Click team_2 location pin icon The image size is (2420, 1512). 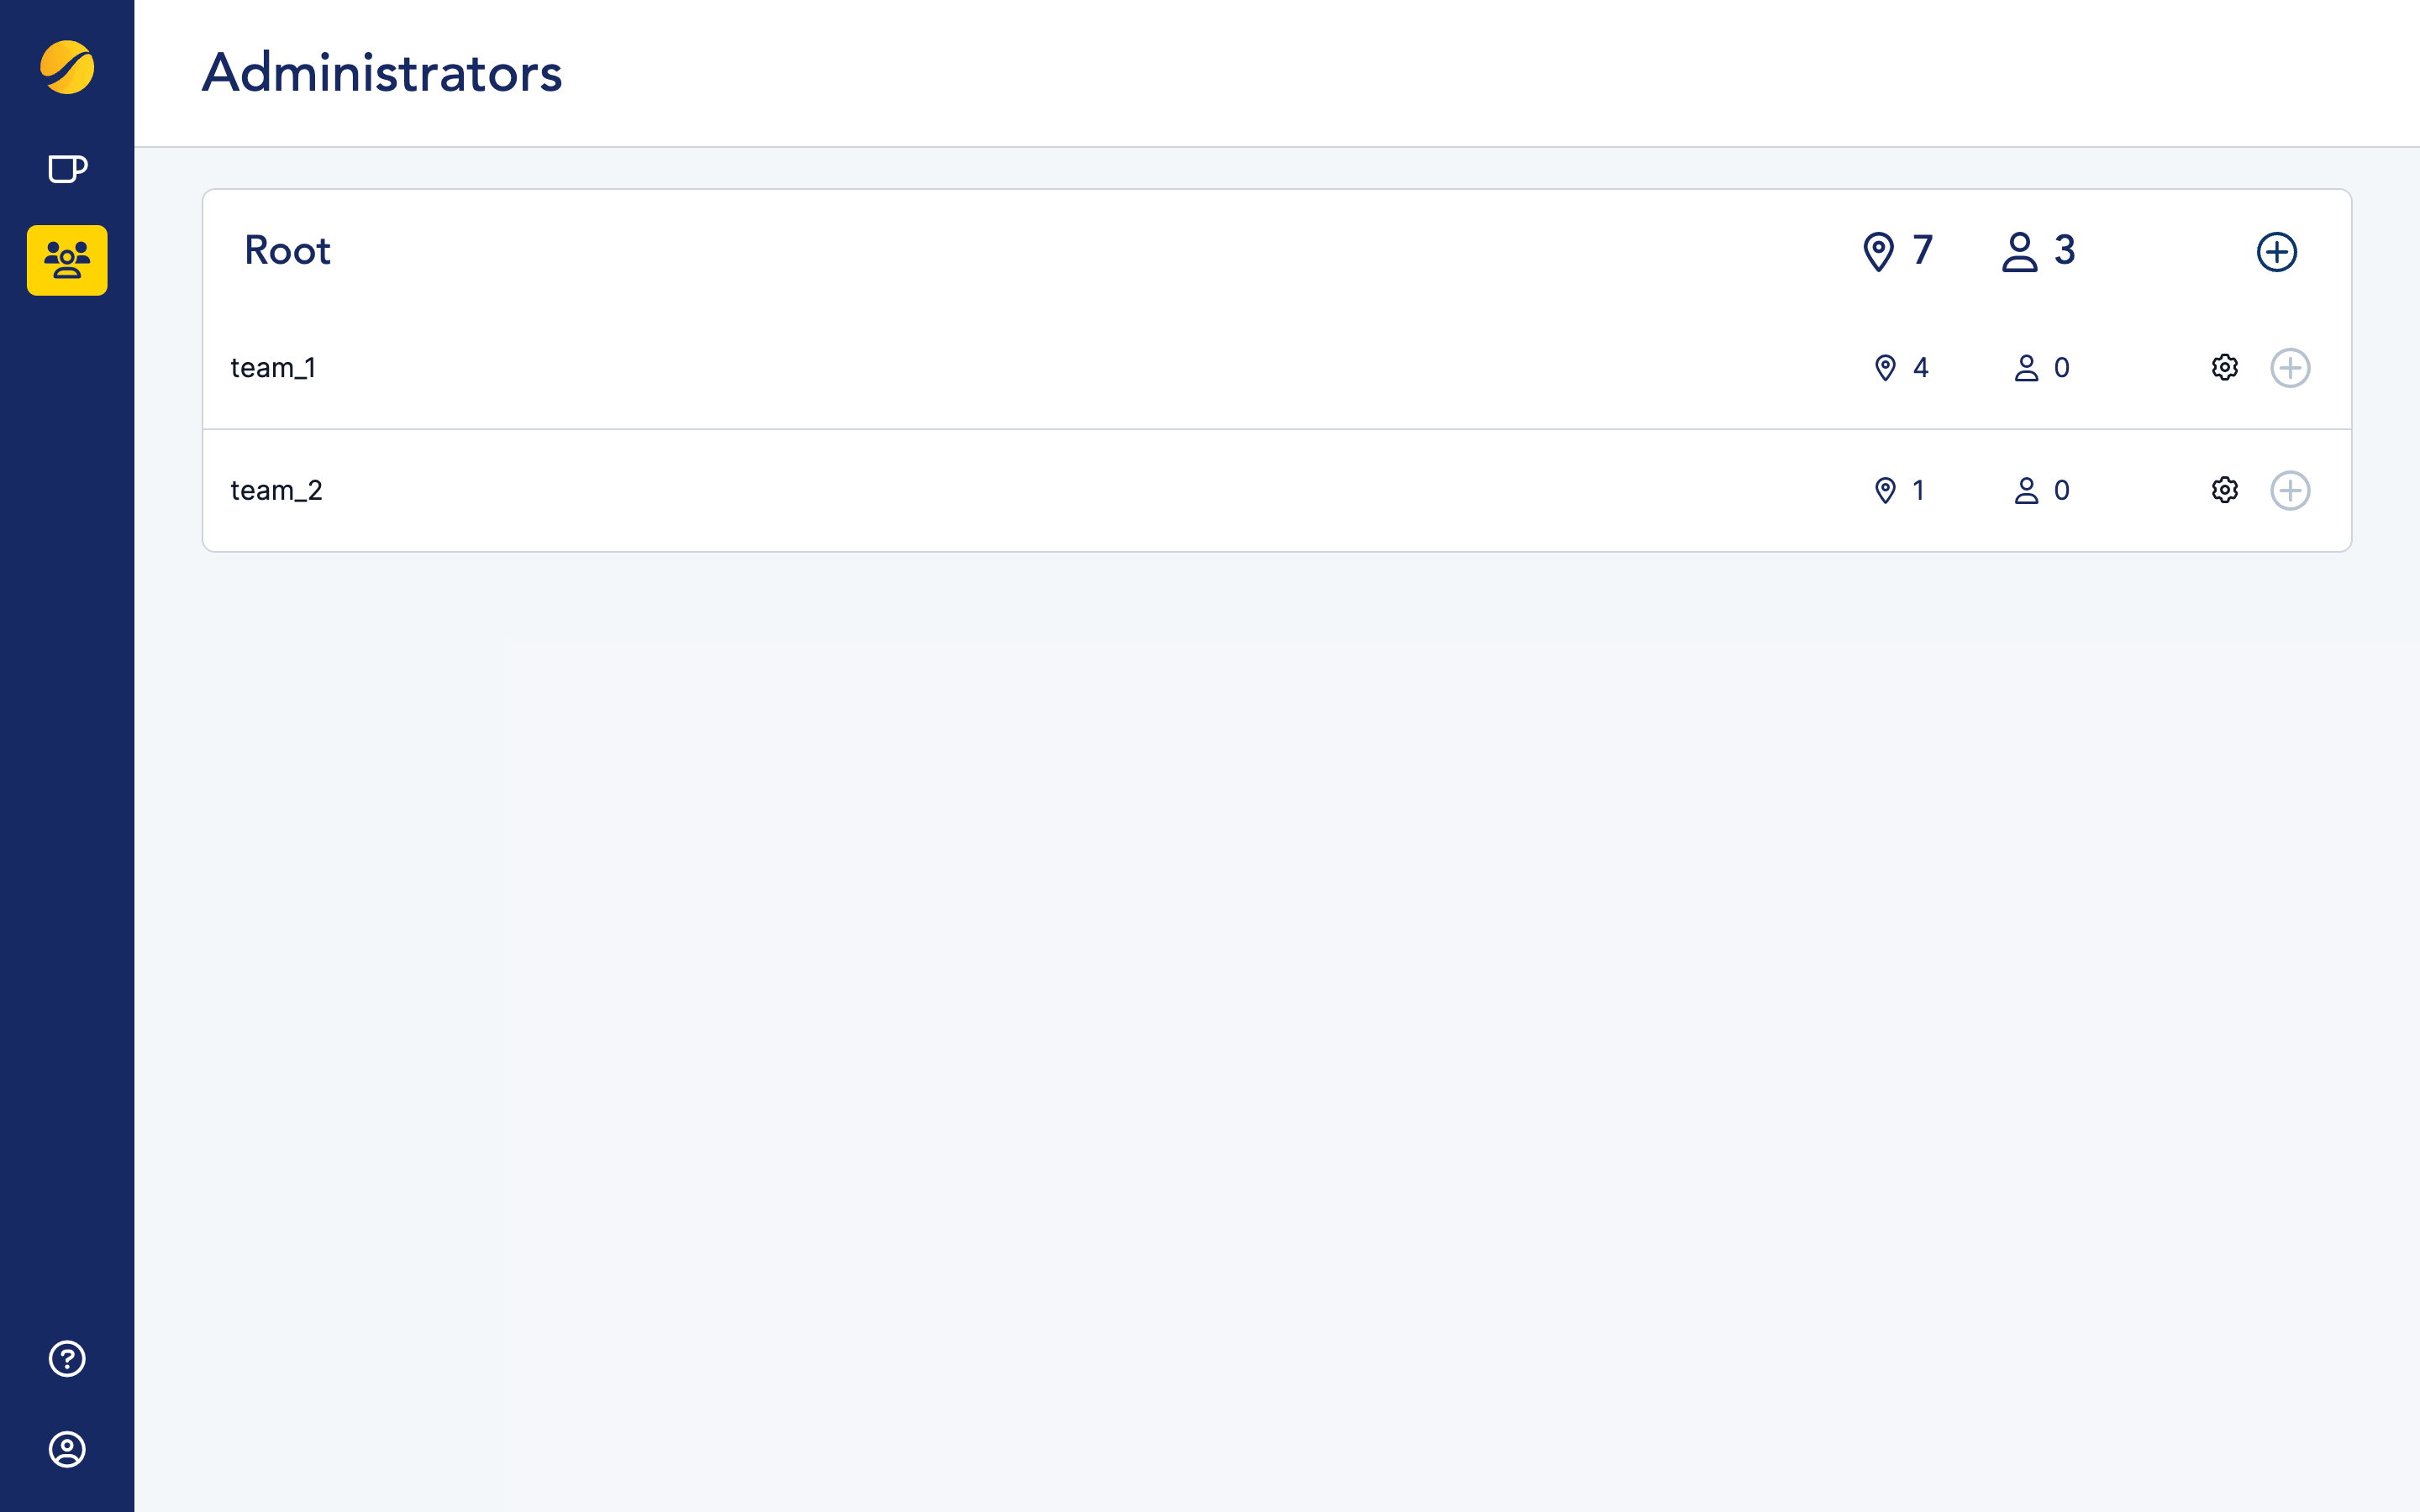[1885, 490]
